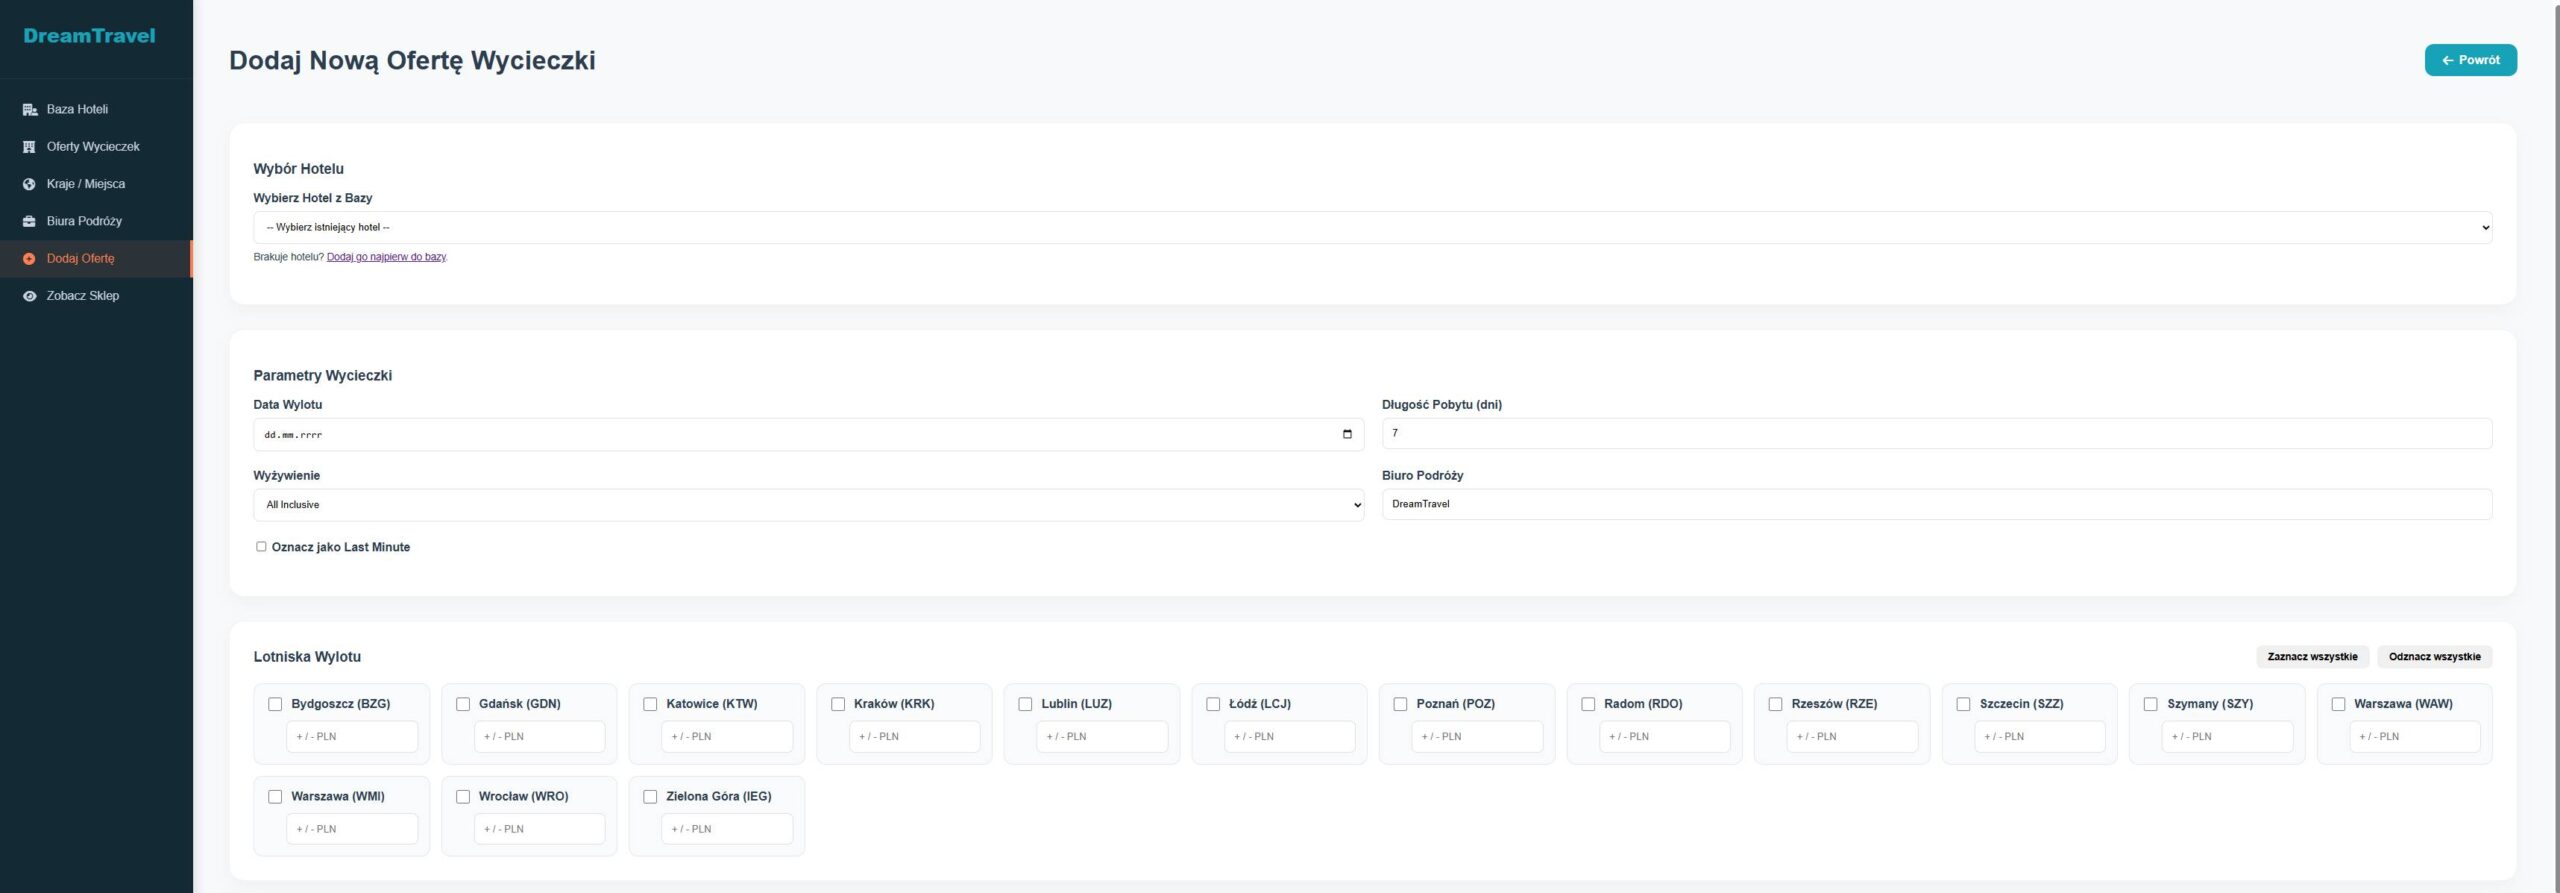The height and width of the screenshot is (893, 2560).
Task: Check the Kraków (KRK) airport checkbox
Action: (x=838, y=704)
